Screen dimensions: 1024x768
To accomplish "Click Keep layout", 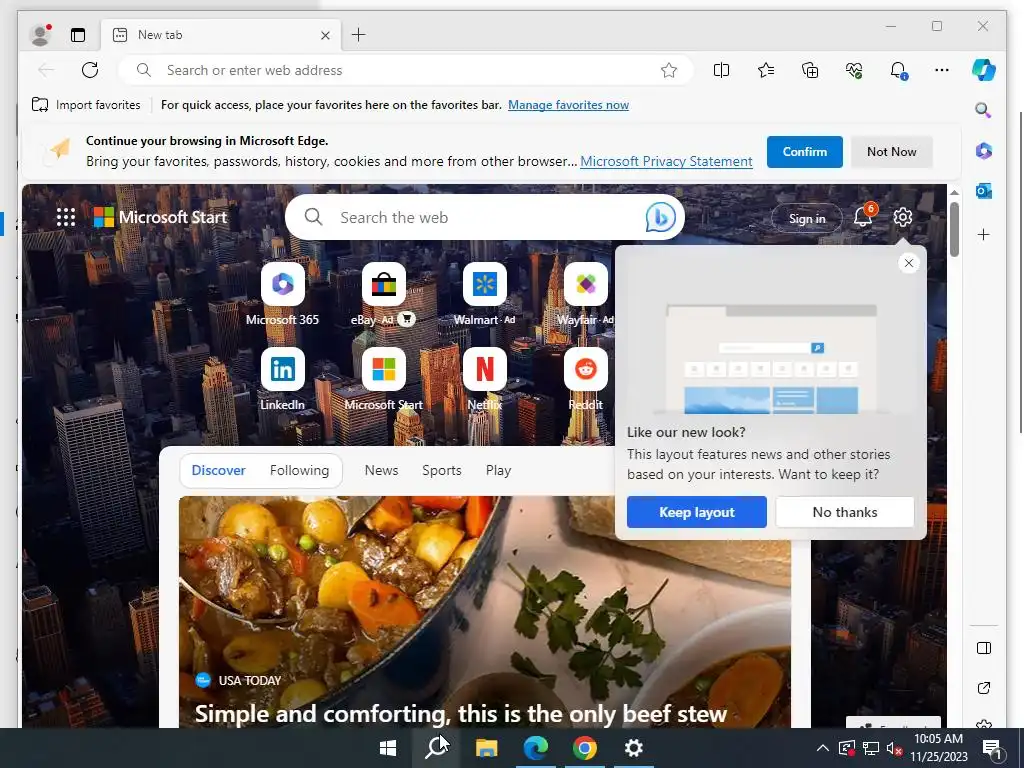I will pyautogui.click(x=697, y=512).
